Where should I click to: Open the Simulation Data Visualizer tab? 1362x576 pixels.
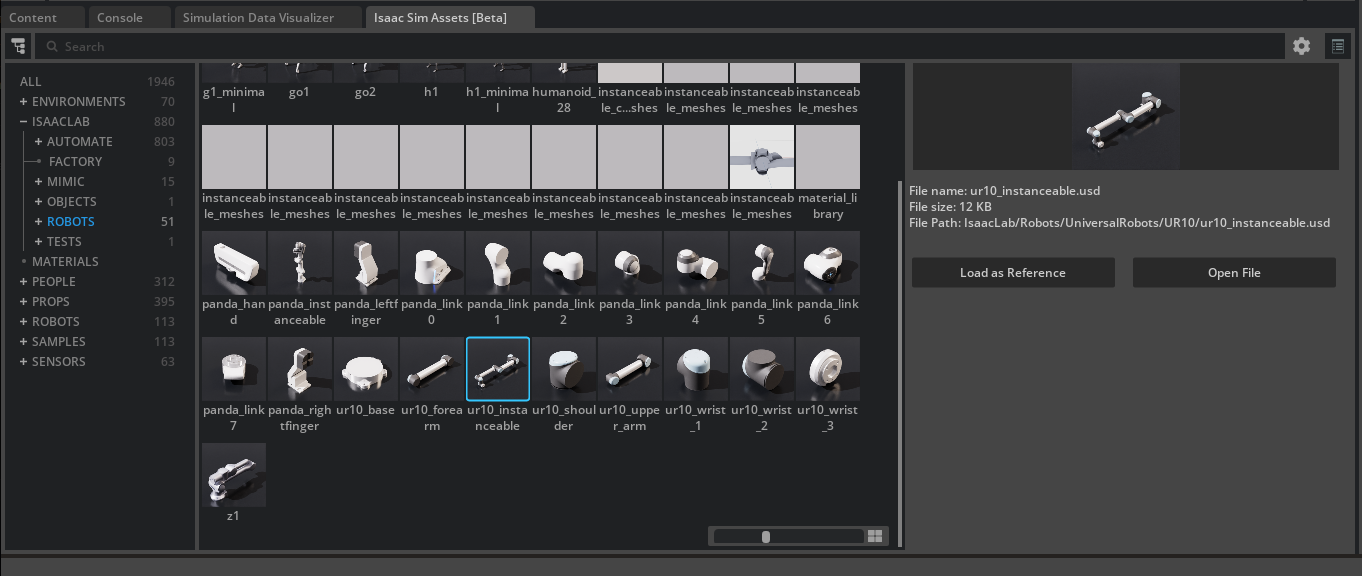coord(258,17)
